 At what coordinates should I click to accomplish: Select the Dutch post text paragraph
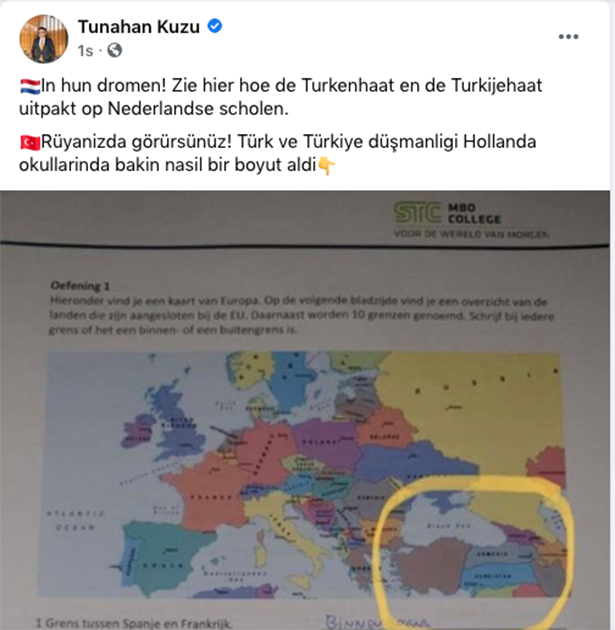pos(280,97)
